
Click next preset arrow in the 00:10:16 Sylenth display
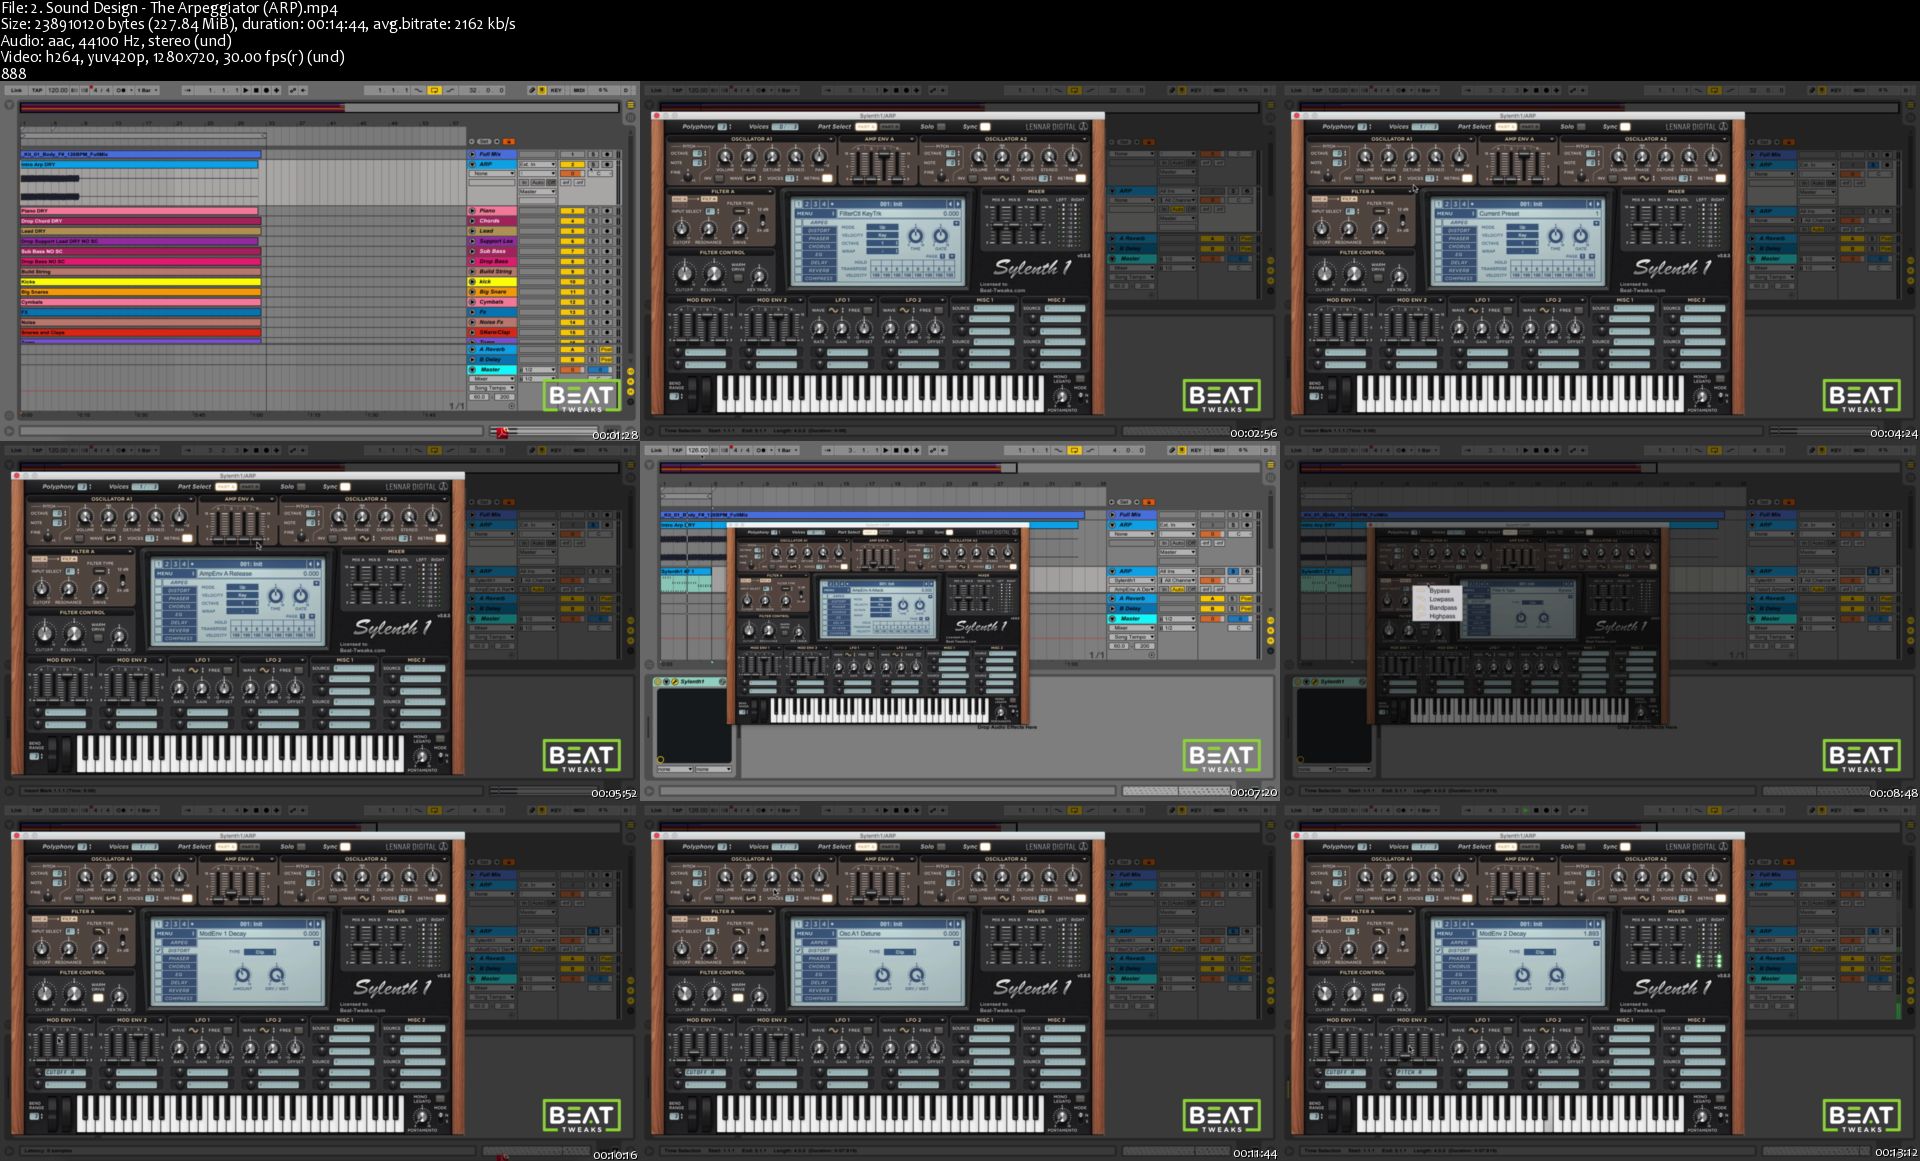pyautogui.click(x=318, y=924)
